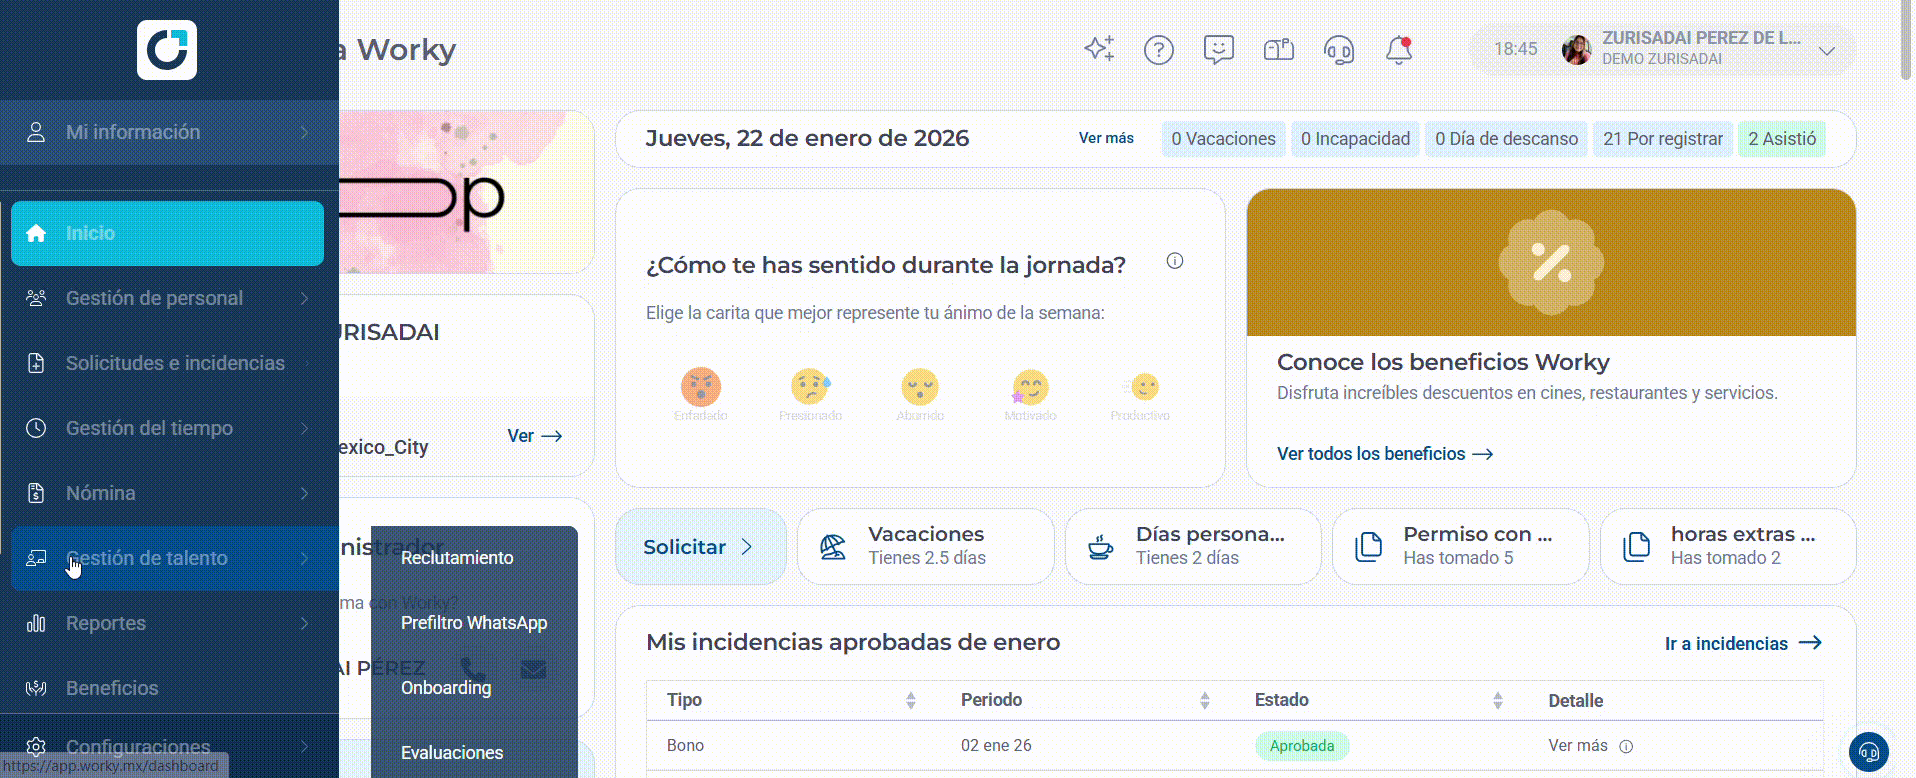Open Gestión del tiempo menu
1916x778 pixels.
167,428
